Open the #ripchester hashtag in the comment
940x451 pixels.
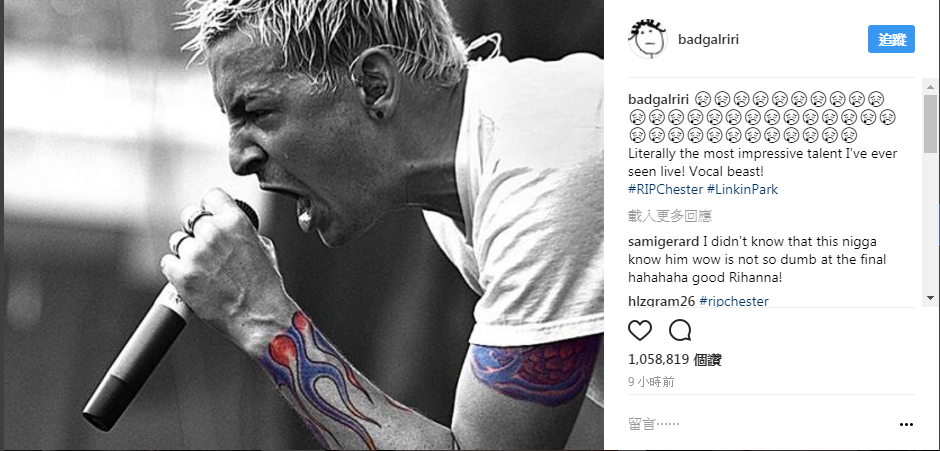[734, 300]
